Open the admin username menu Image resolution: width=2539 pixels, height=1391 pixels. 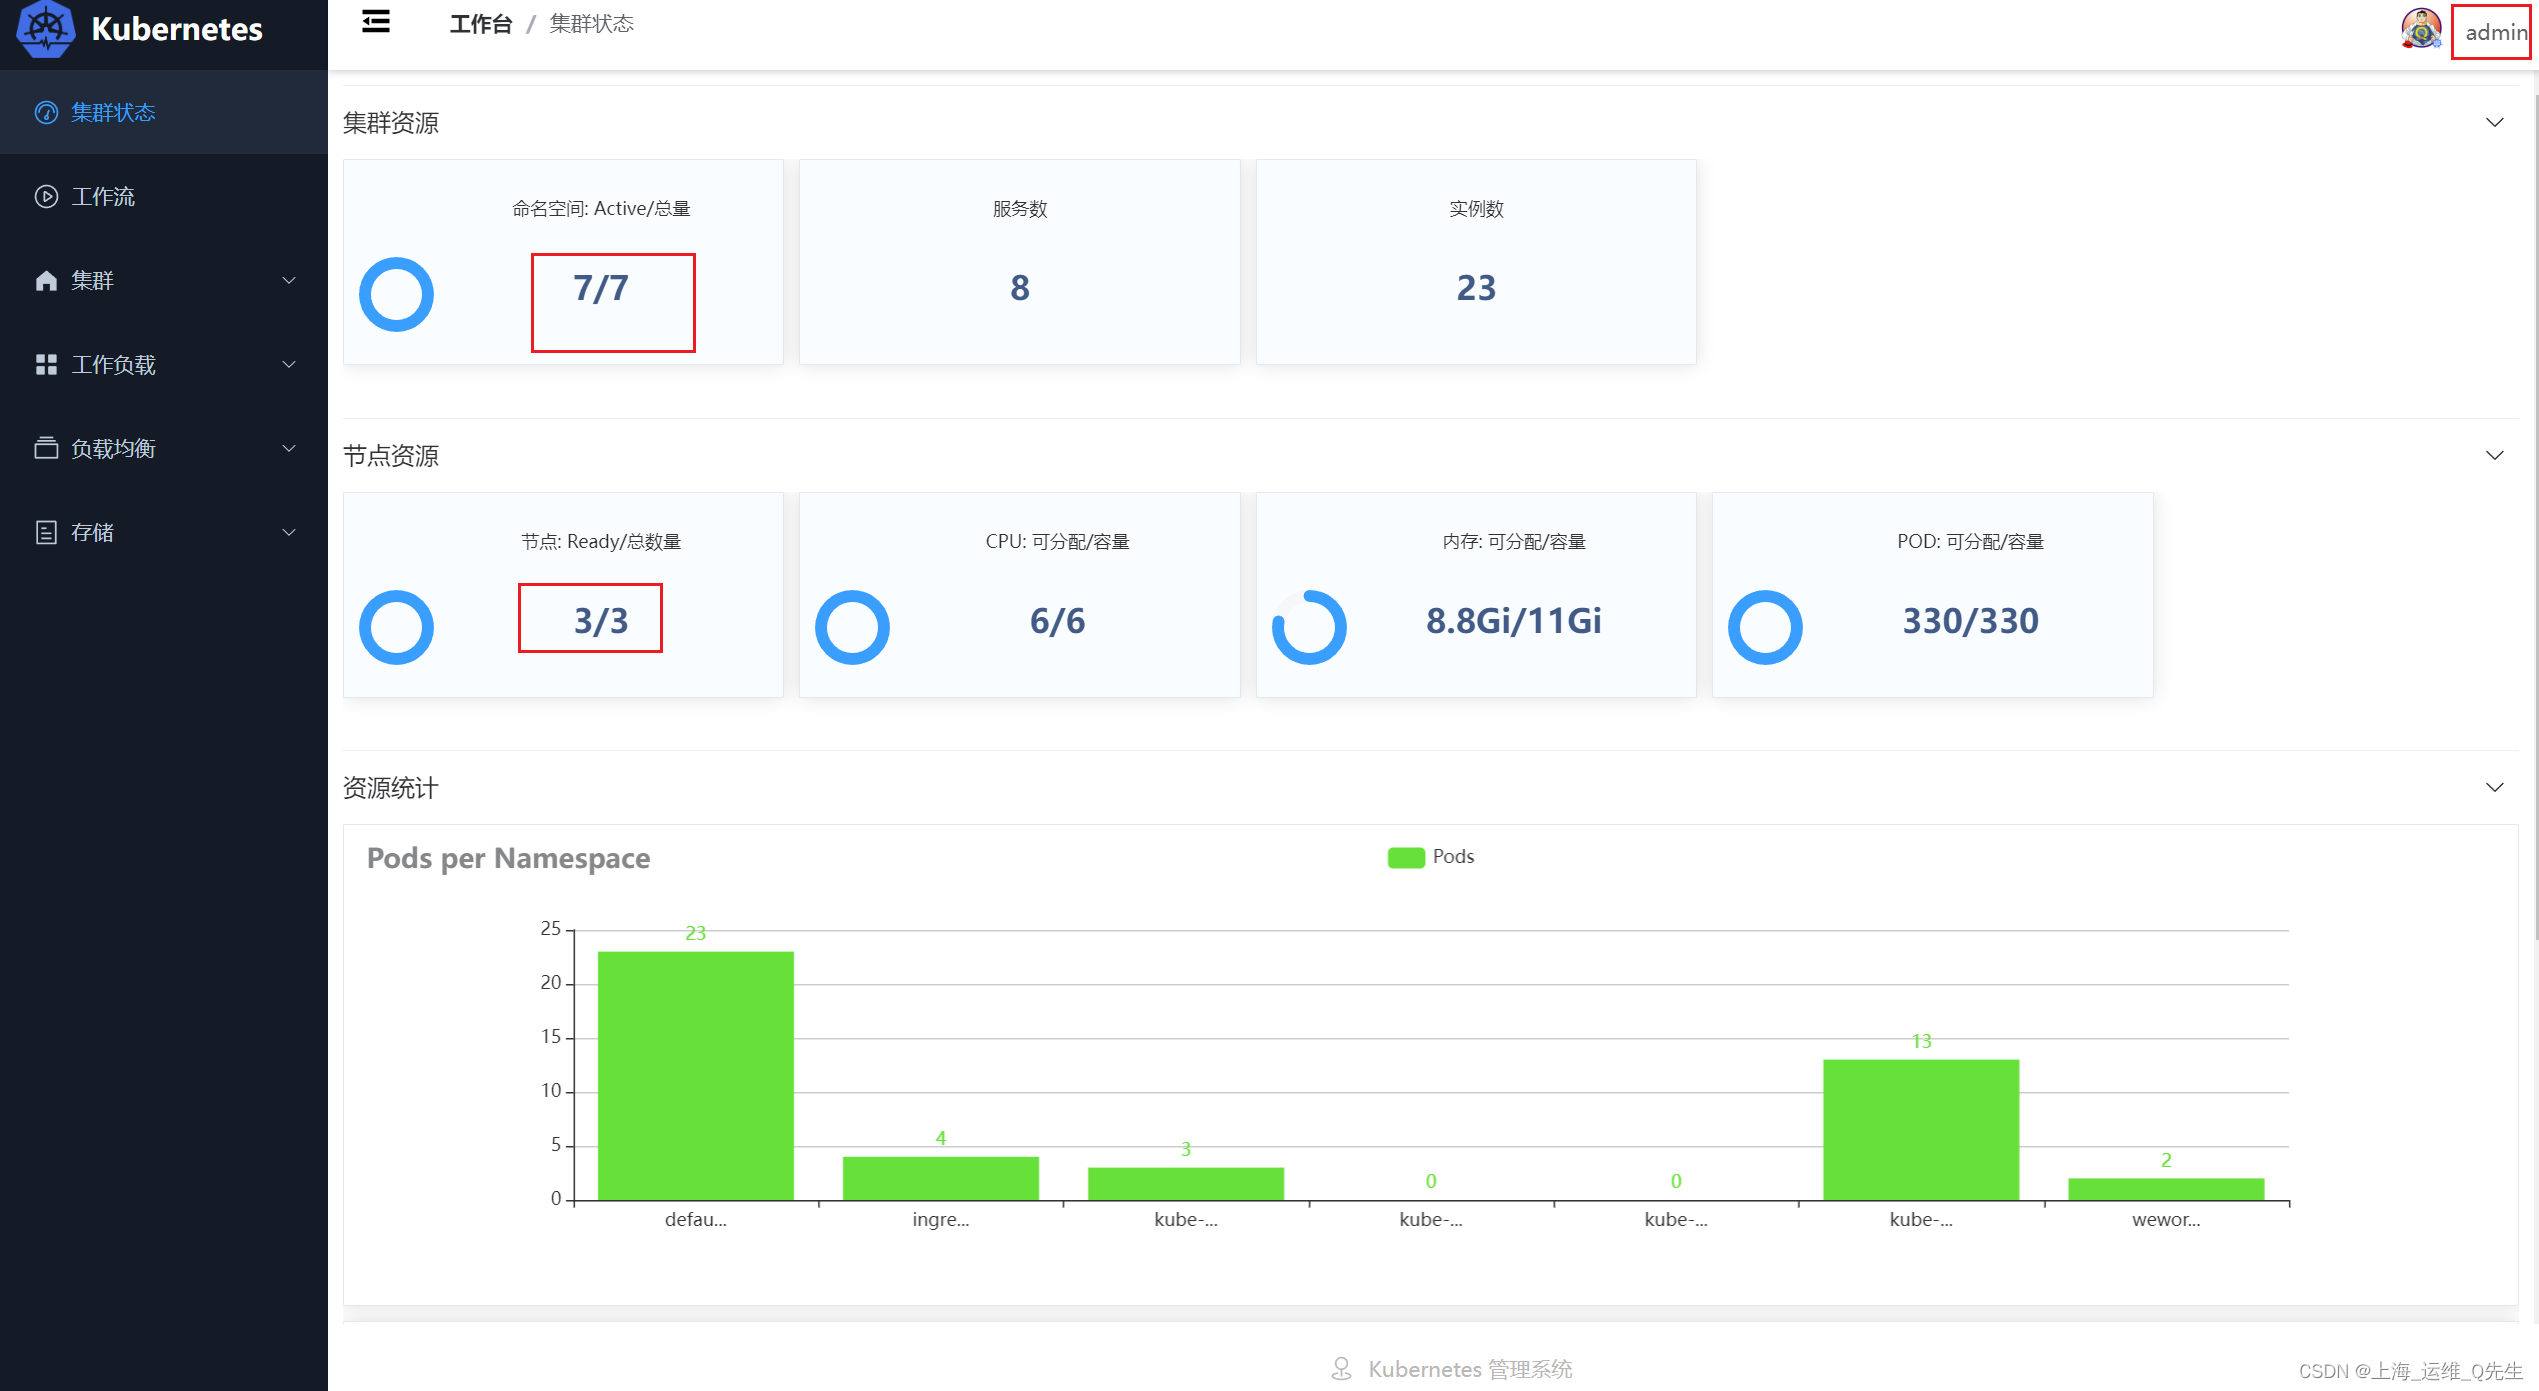point(2494,32)
